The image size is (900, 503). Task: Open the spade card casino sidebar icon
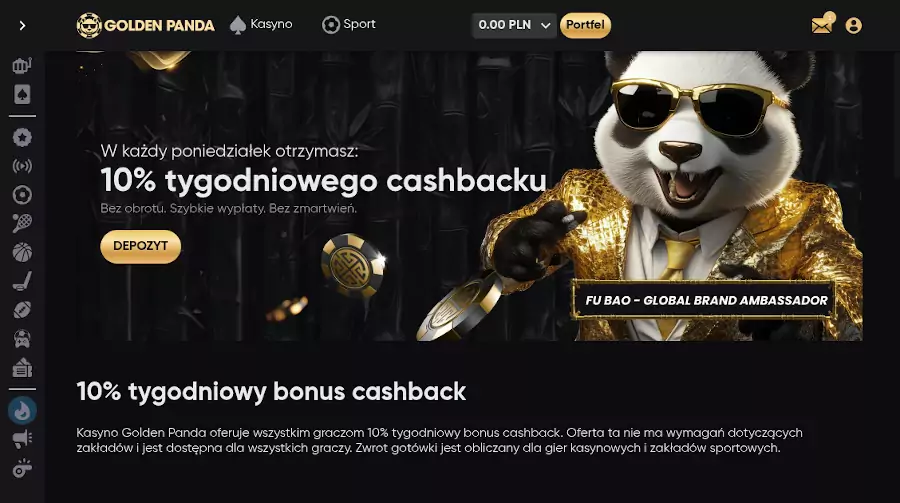22,94
